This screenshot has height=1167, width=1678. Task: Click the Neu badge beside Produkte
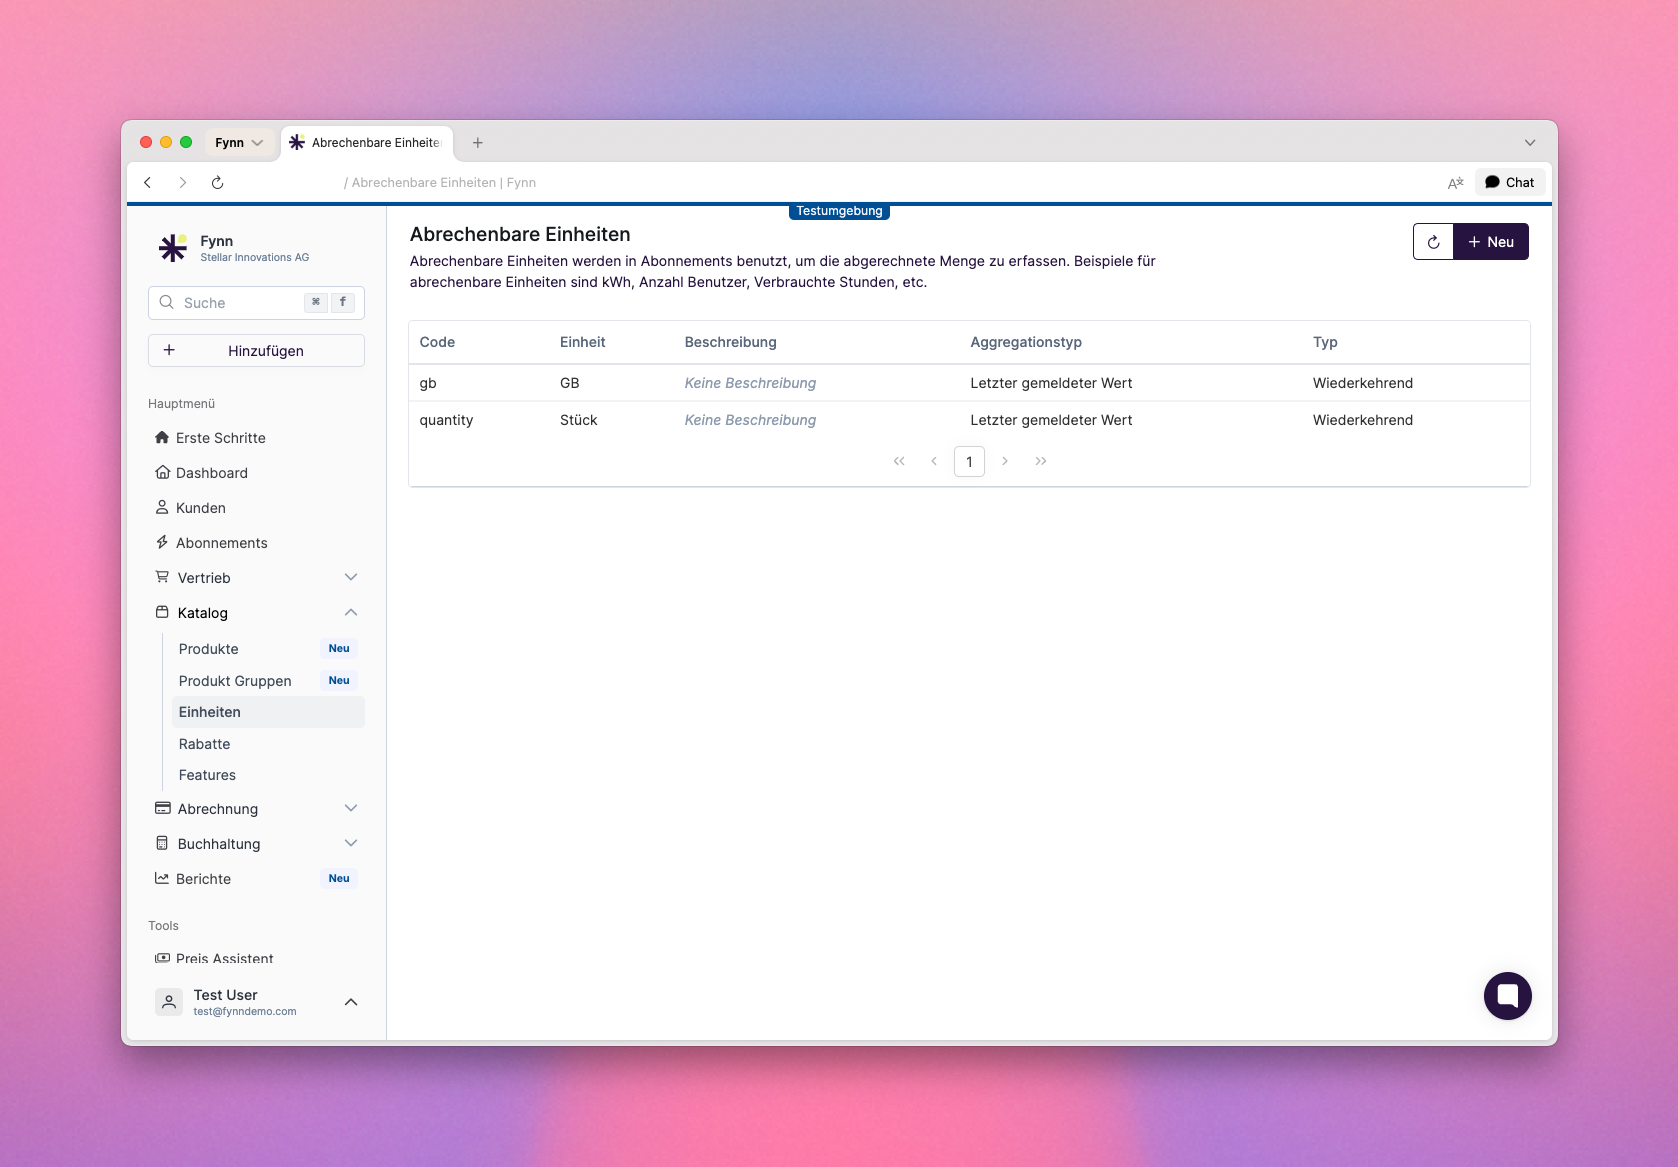pos(339,648)
